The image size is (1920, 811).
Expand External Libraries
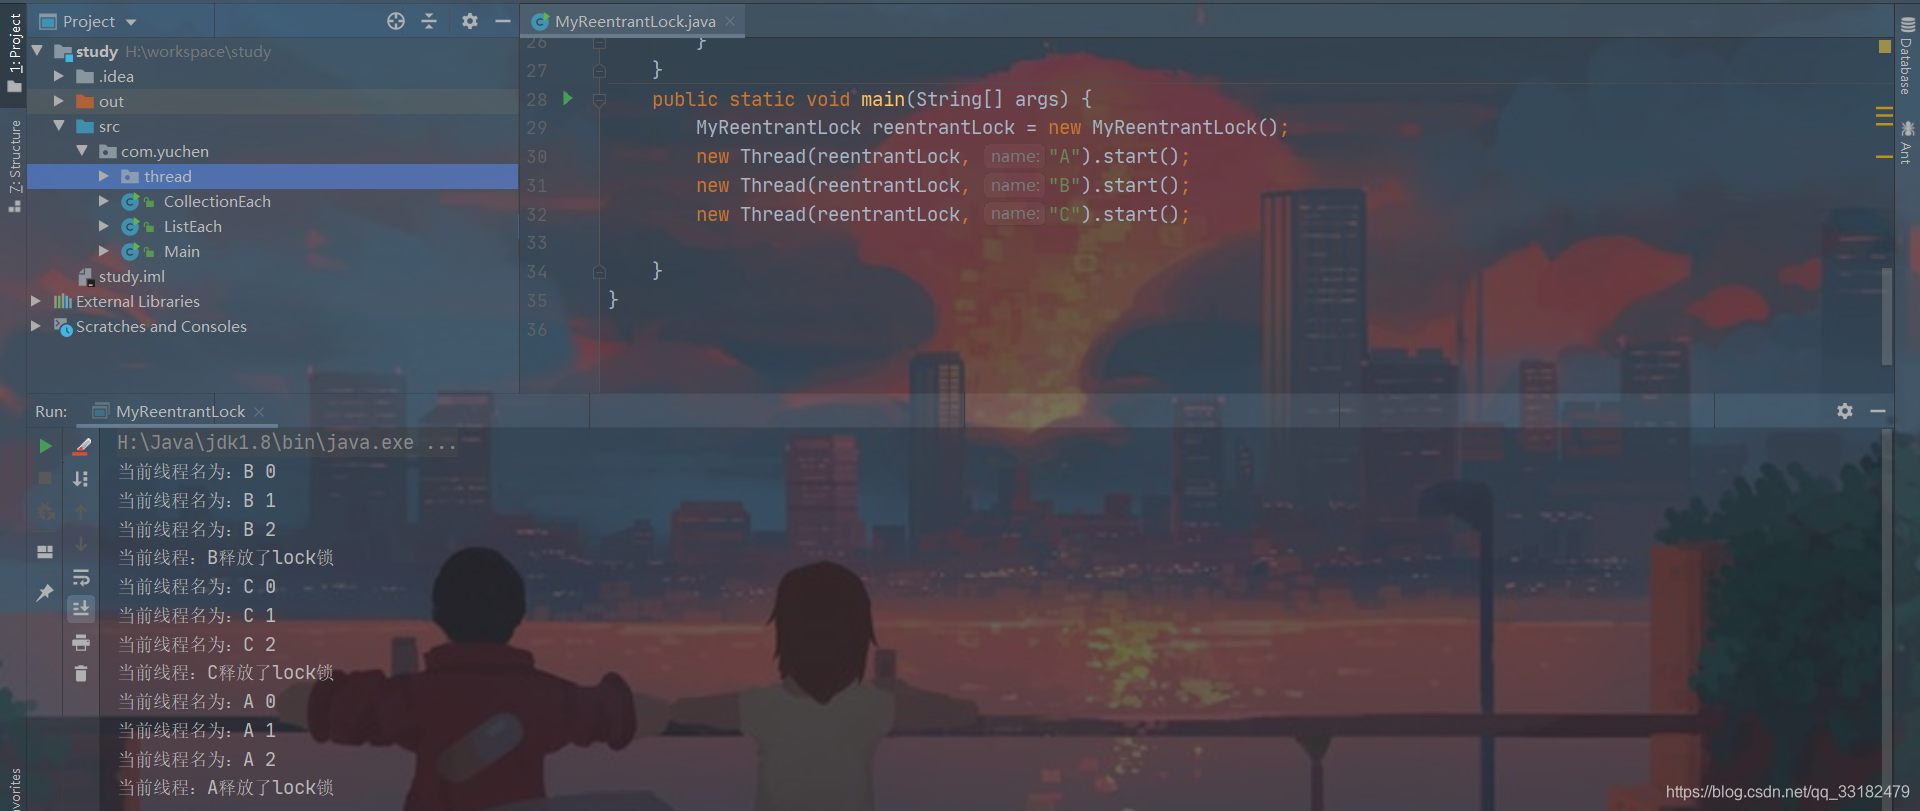click(x=36, y=301)
